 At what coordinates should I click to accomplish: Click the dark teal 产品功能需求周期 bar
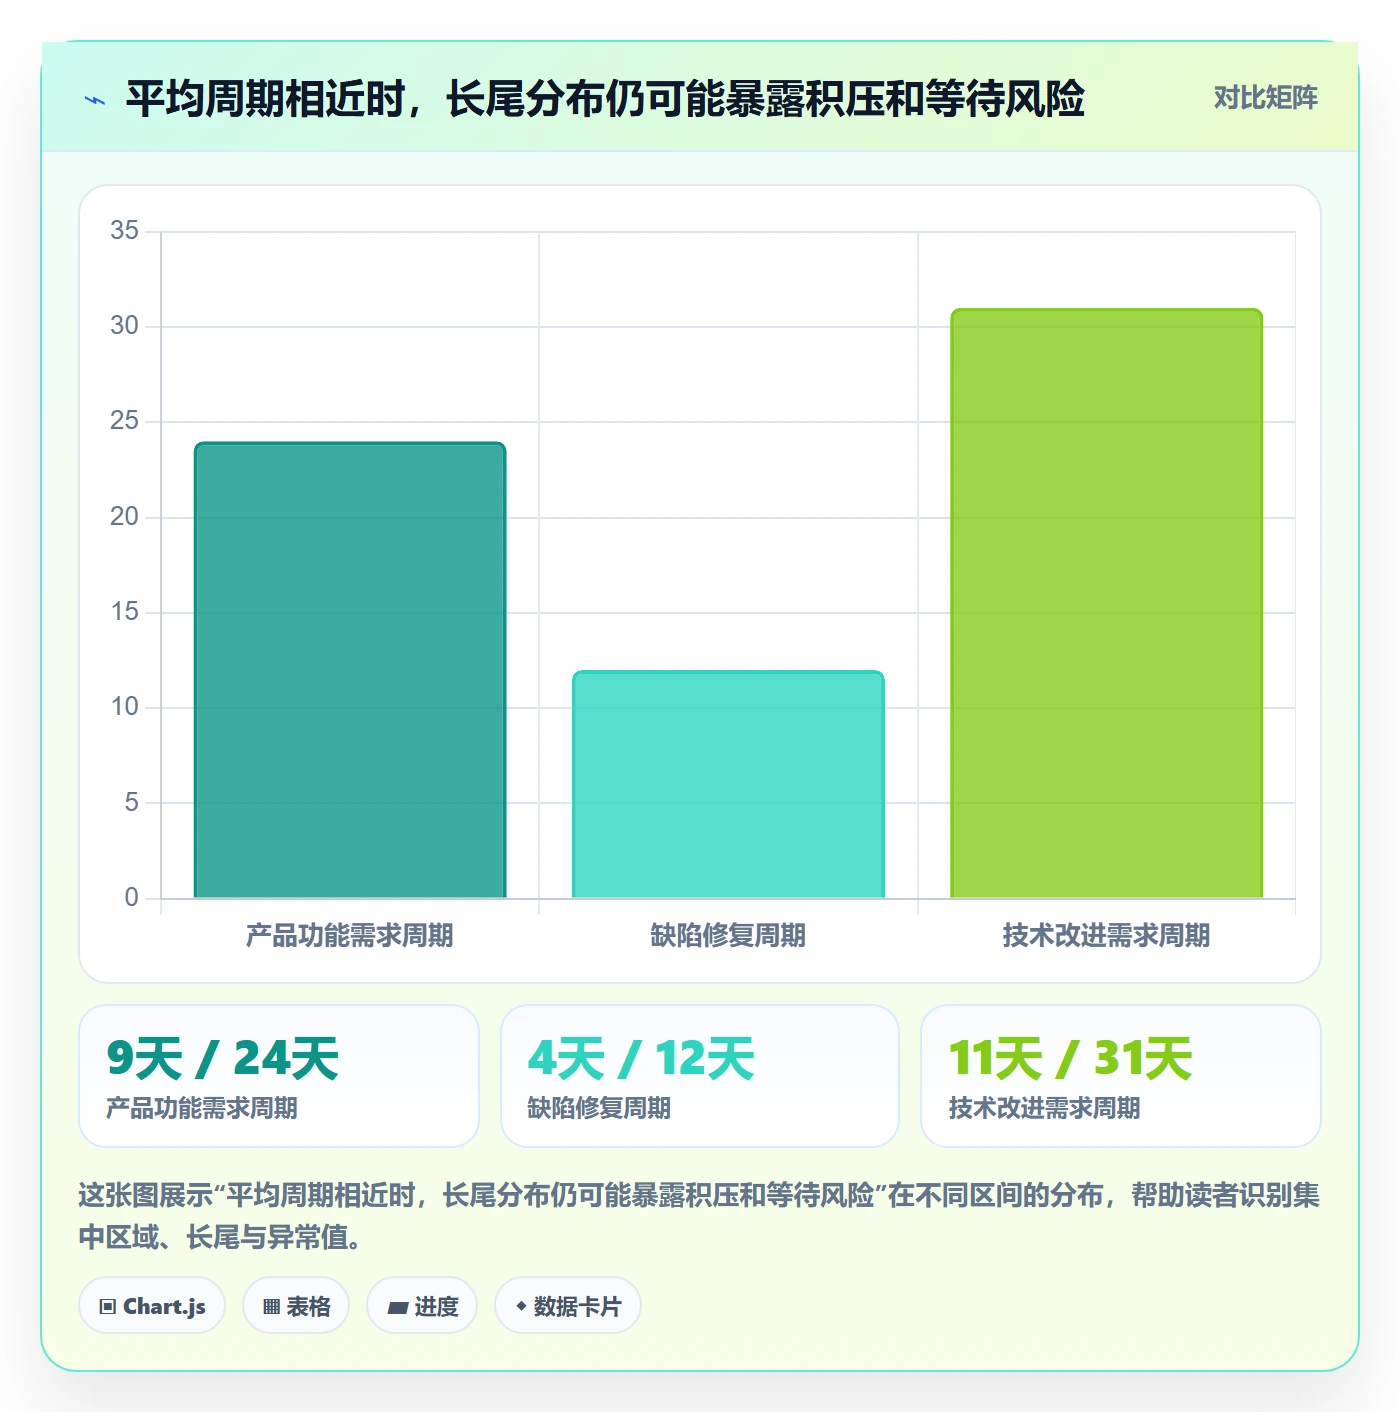click(x=350, y=670)
